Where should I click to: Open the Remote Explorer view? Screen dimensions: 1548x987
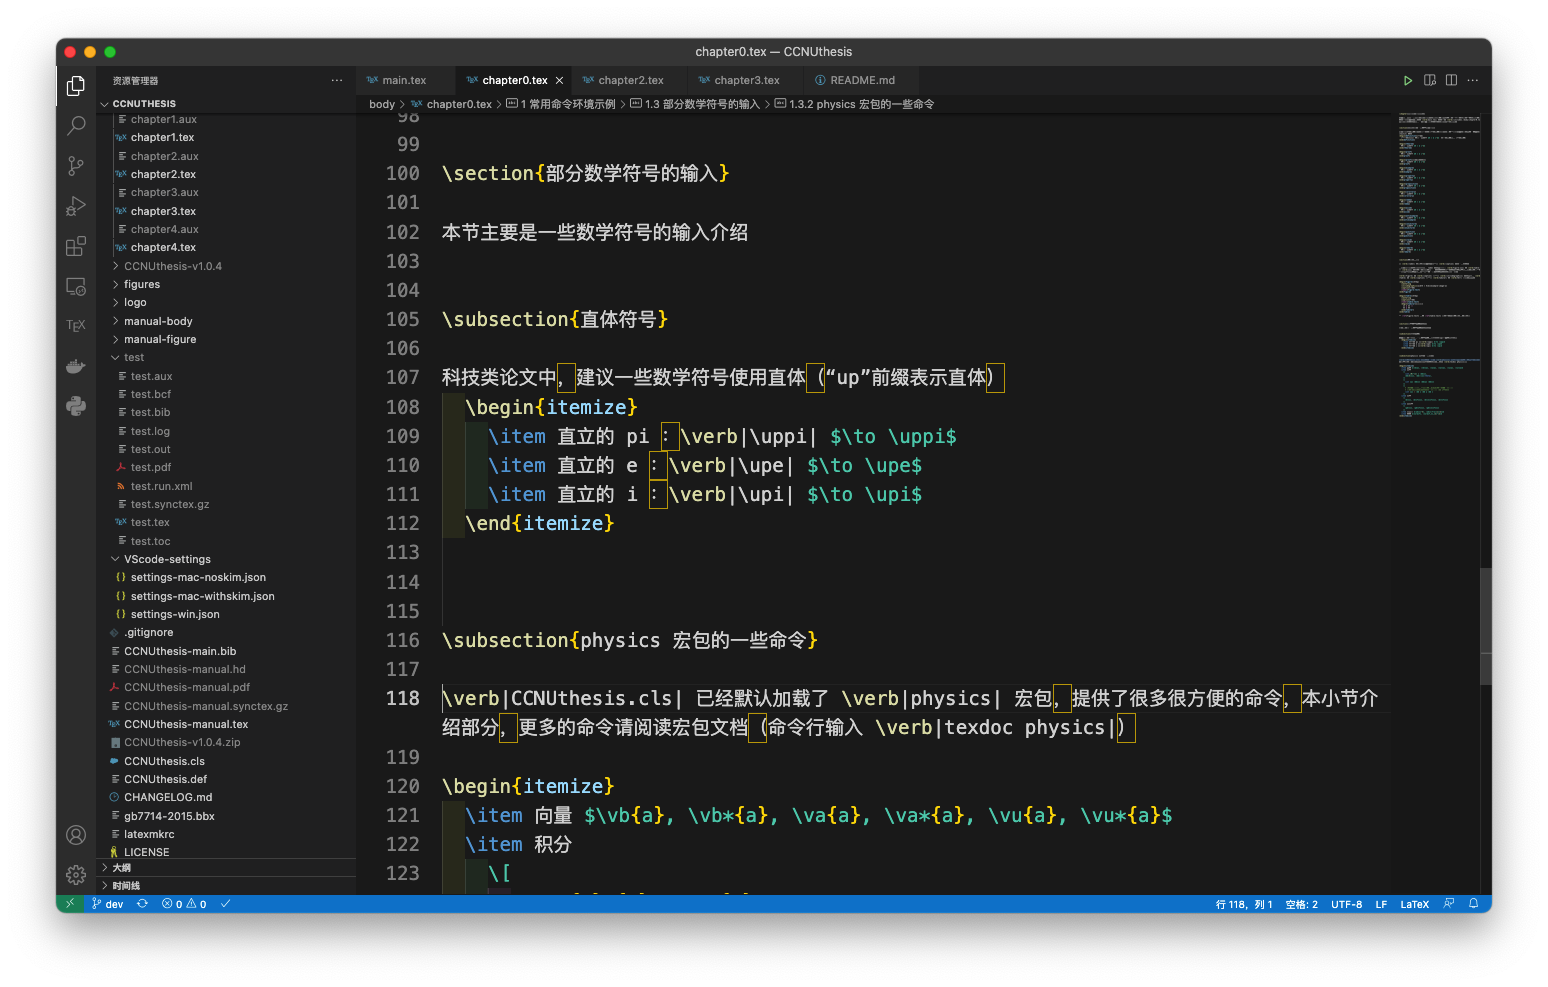tap(76, 286)
